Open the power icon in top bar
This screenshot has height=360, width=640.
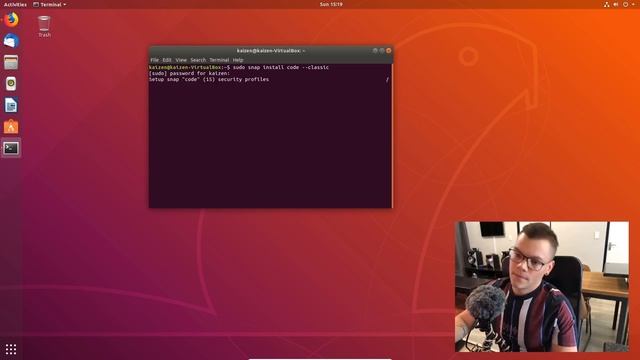coord(625,4)
